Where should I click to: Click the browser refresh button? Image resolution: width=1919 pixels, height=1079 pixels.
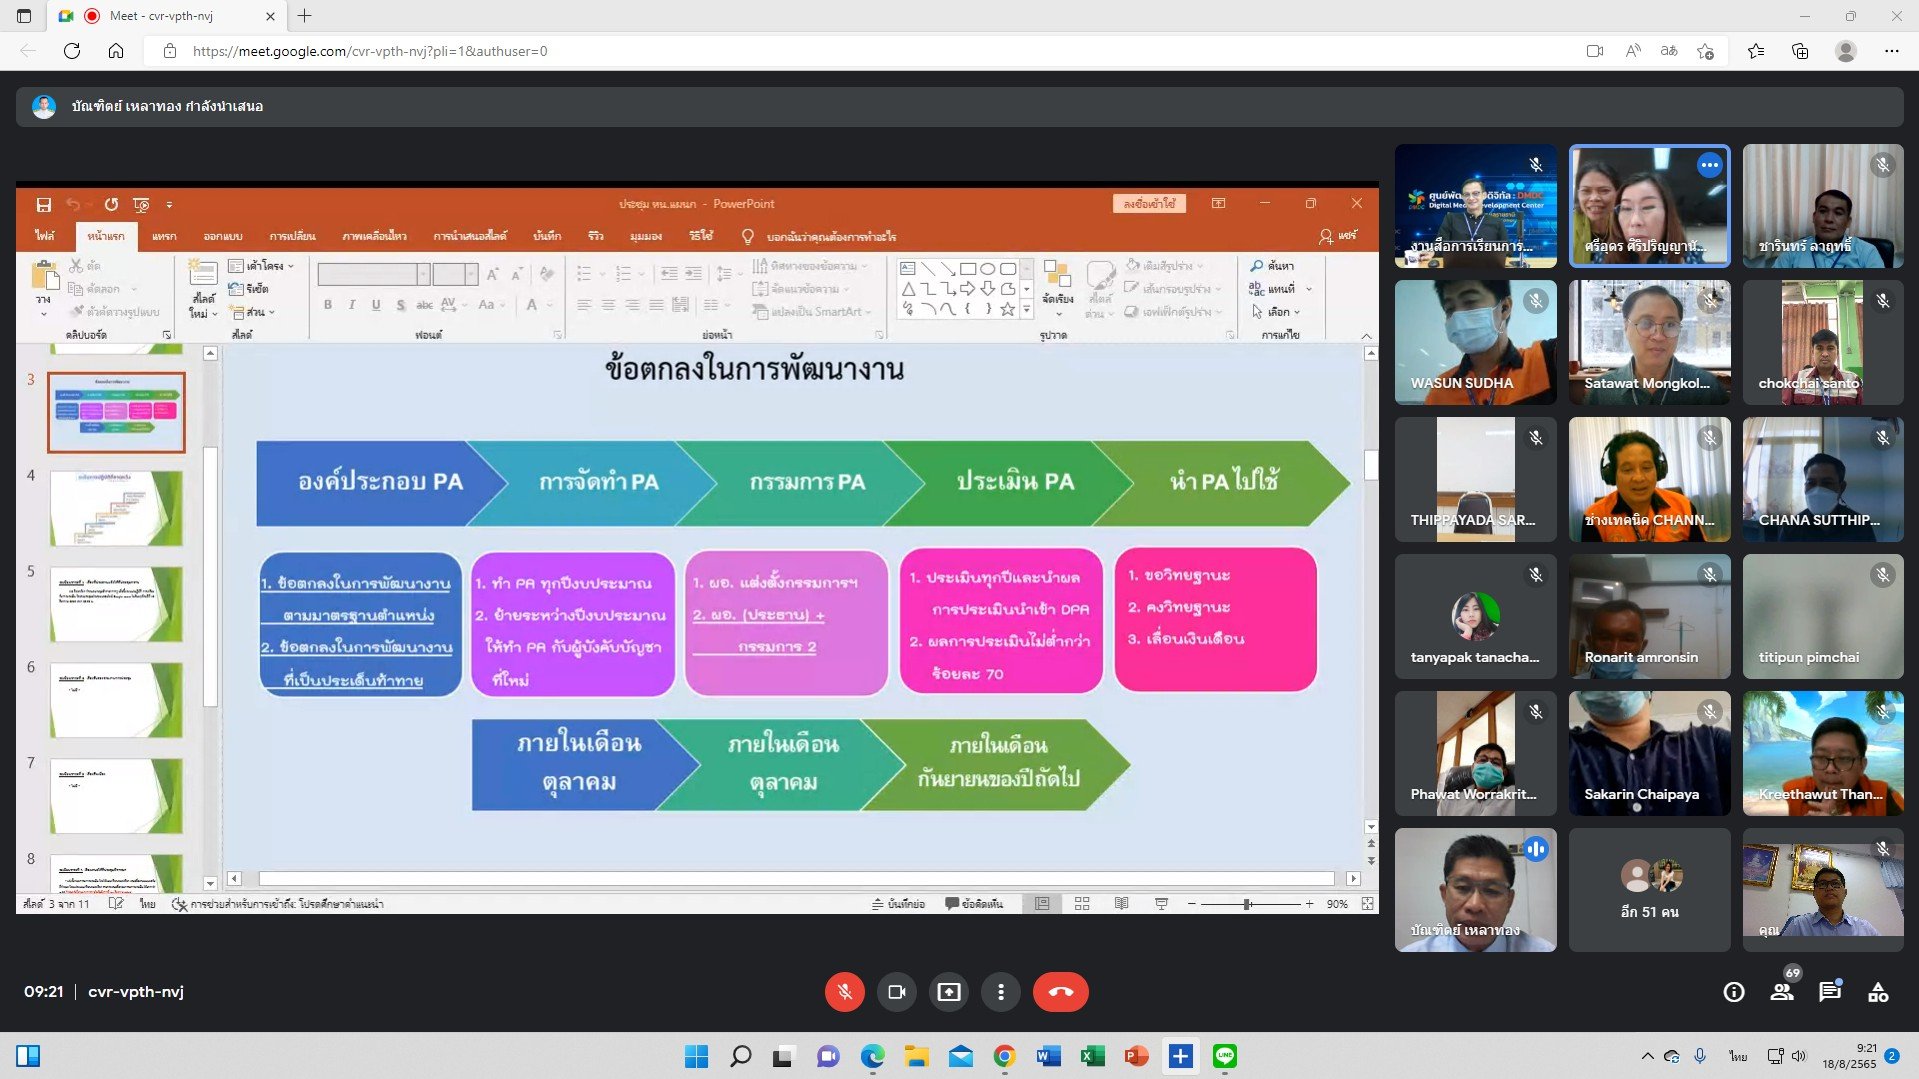tap(72, 51)
